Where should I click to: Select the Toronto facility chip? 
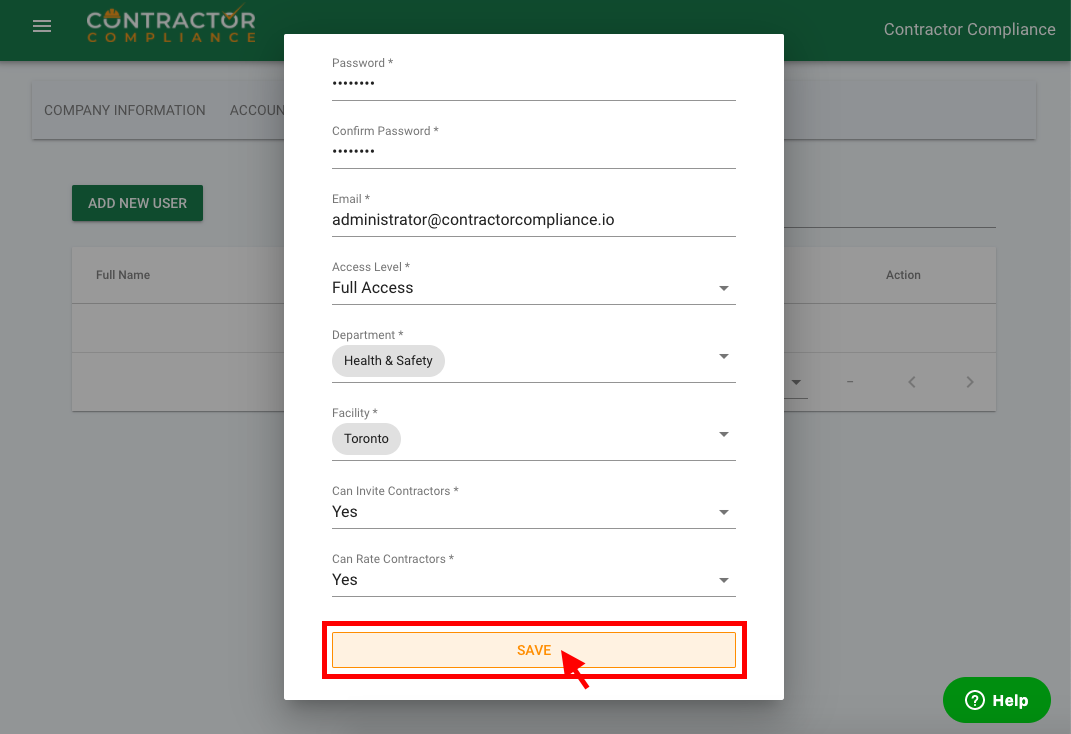tap(366, 439)
